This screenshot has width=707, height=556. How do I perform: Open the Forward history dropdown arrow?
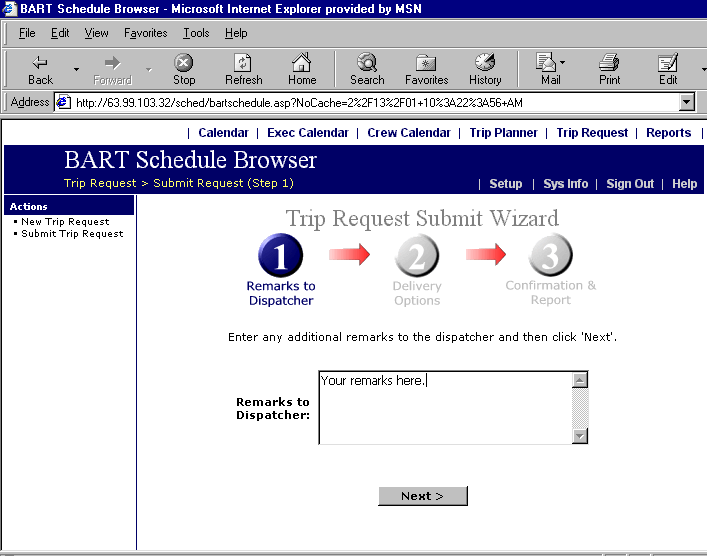pyautogui.click(x=148, y=69)
